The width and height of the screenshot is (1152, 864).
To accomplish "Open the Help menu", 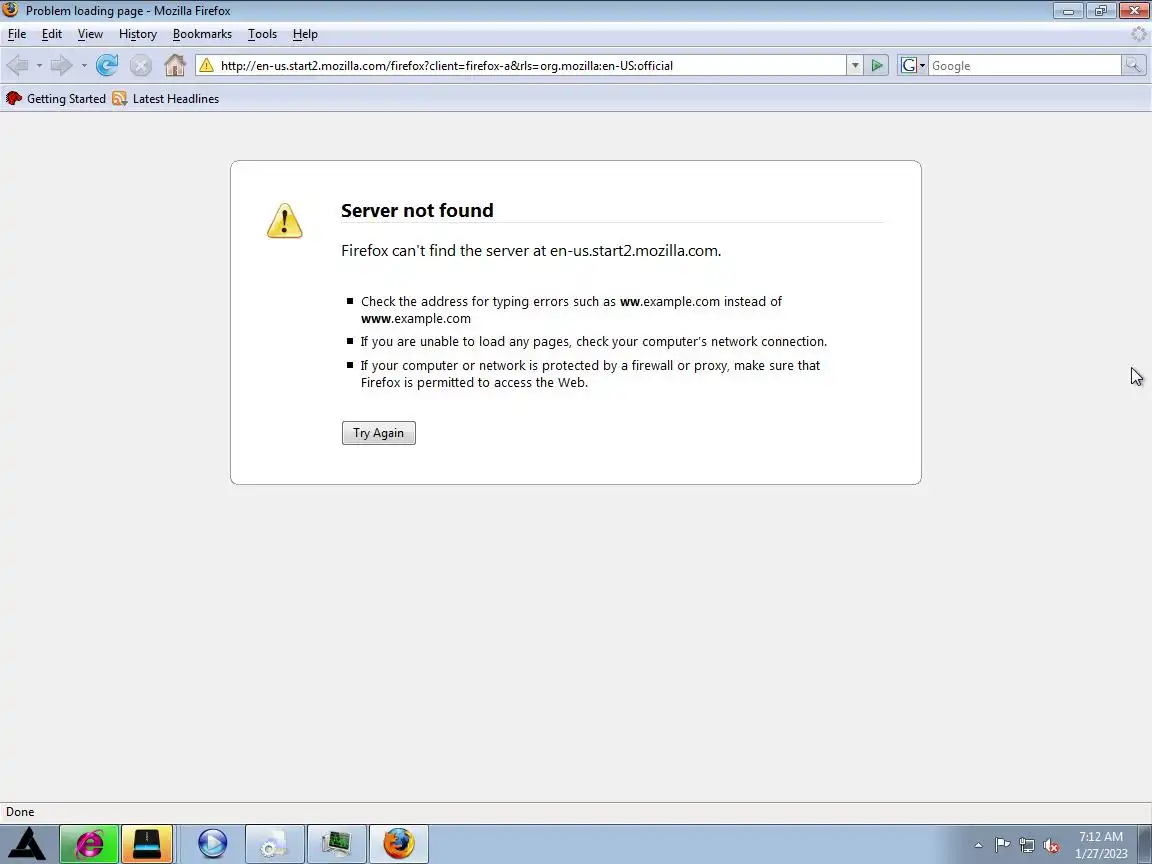I will pos(305,34).
